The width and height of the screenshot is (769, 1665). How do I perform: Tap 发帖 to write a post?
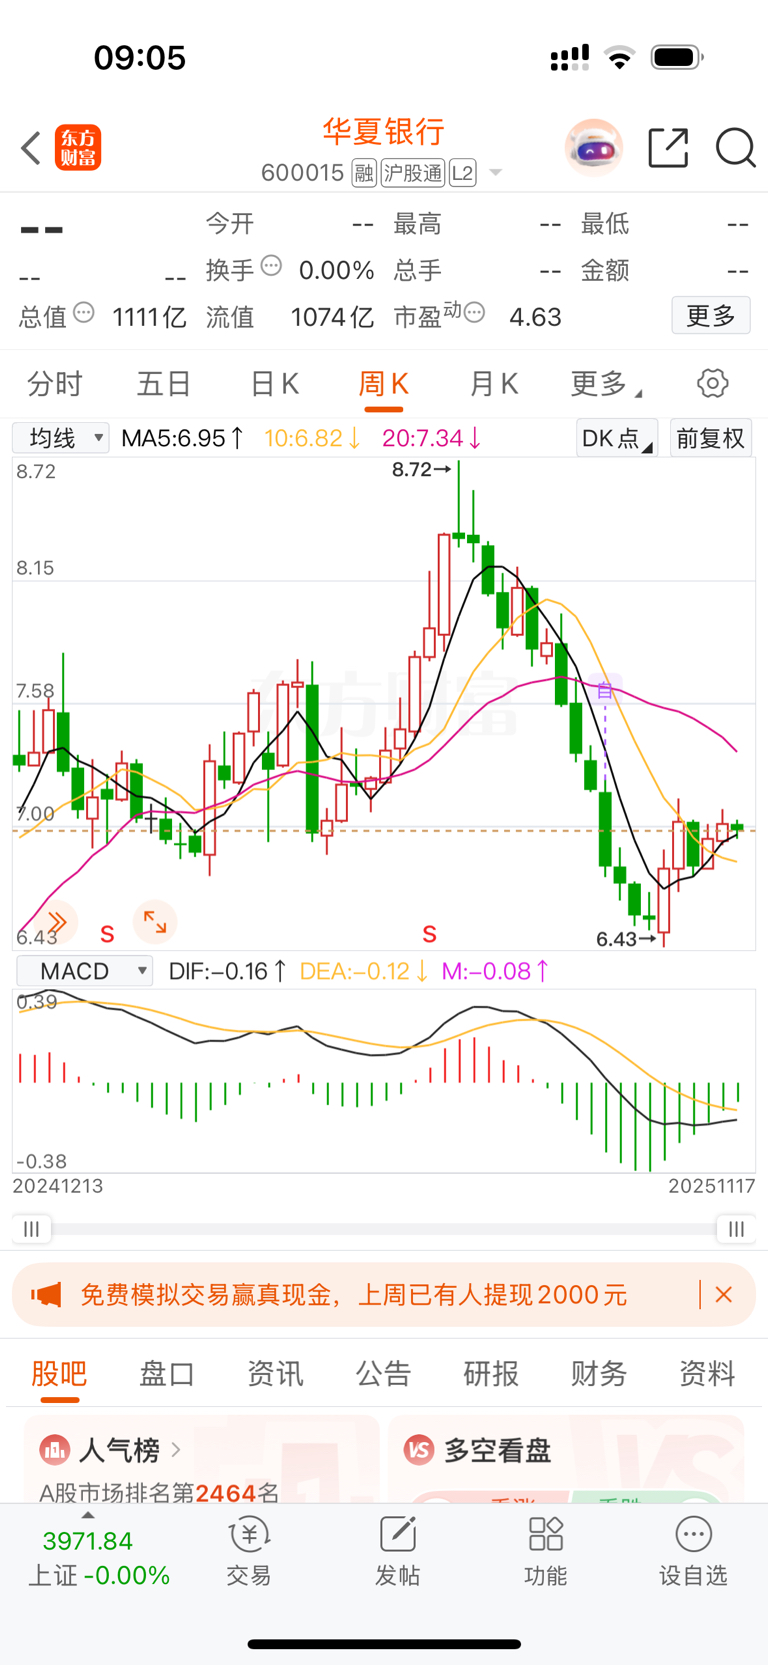tap(397, 1552)
